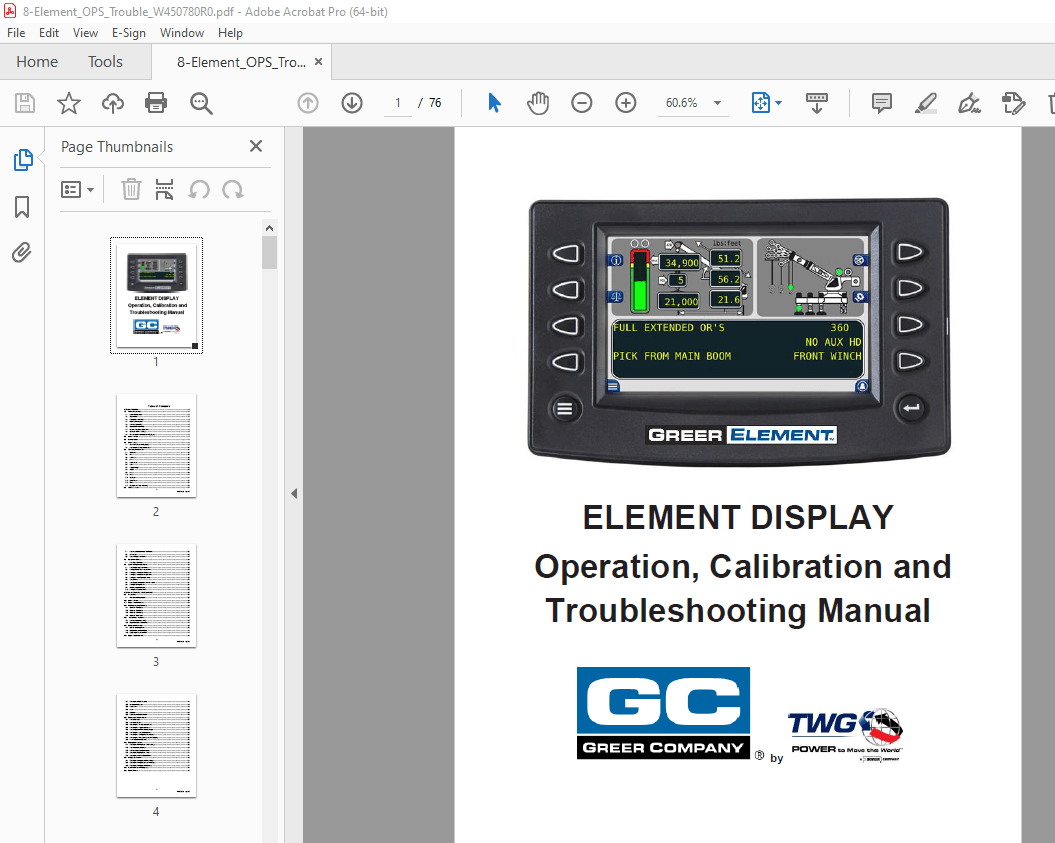Select the Hand tool
Image resolution: width=1055 pixels, height=843 pixels.
pos(538,103)
